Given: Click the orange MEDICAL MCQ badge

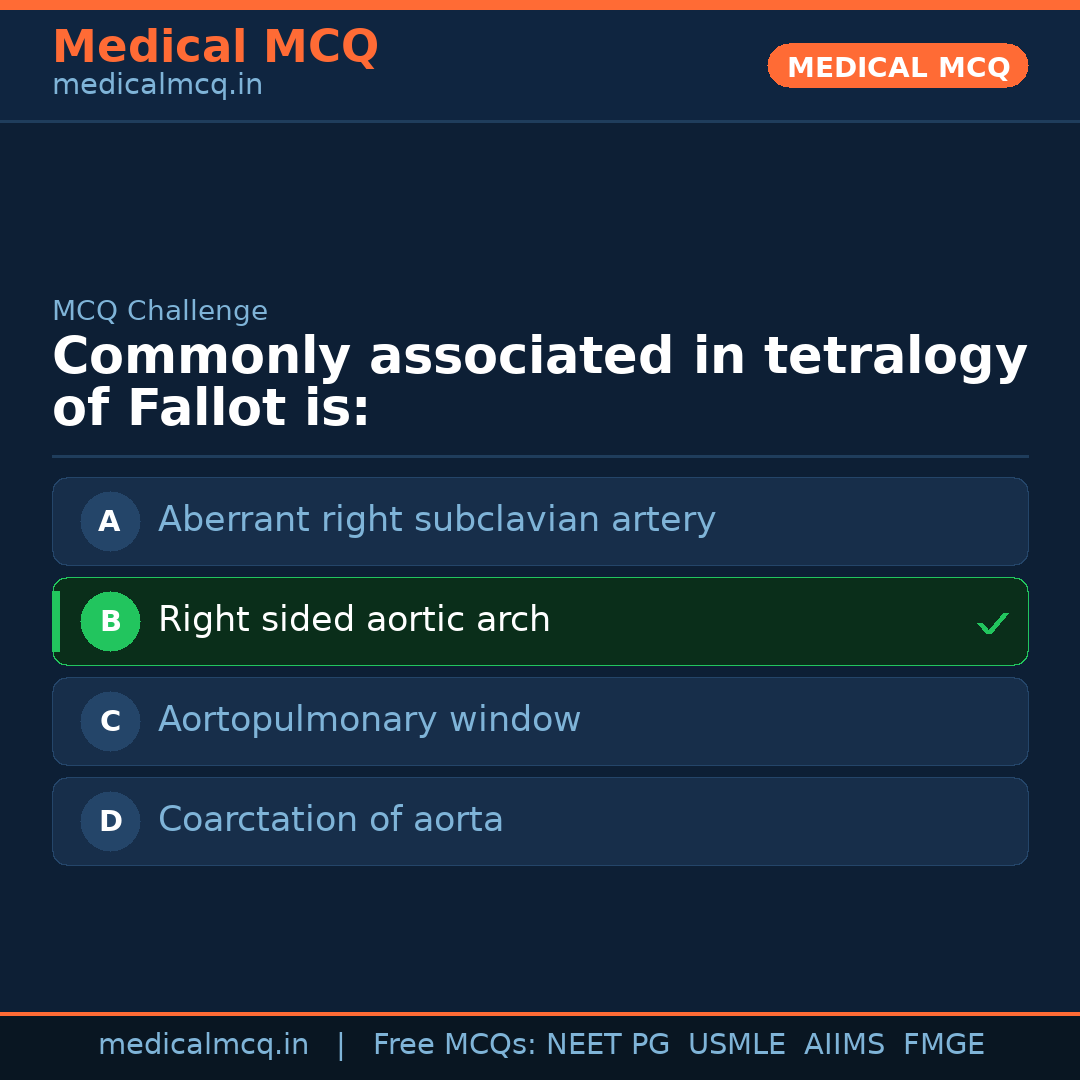Looking at the screenshot, I should pos(897,66).
